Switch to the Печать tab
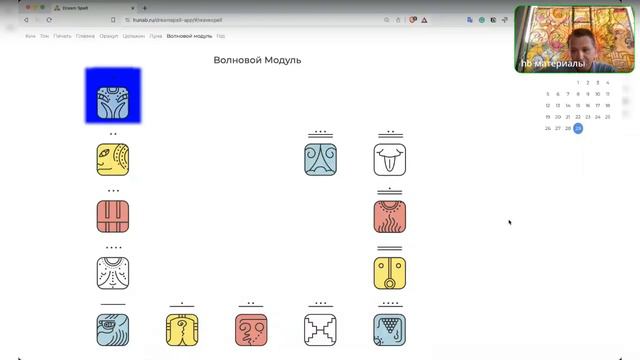Screen dimensions: 640x360 pos(62,36)
